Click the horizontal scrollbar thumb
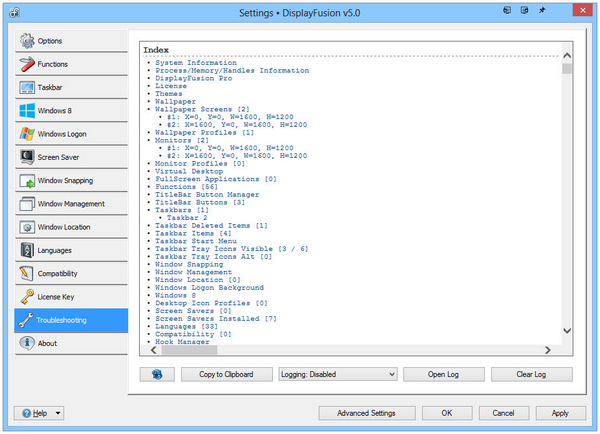The image size is (600, 434). click(189, 350)
